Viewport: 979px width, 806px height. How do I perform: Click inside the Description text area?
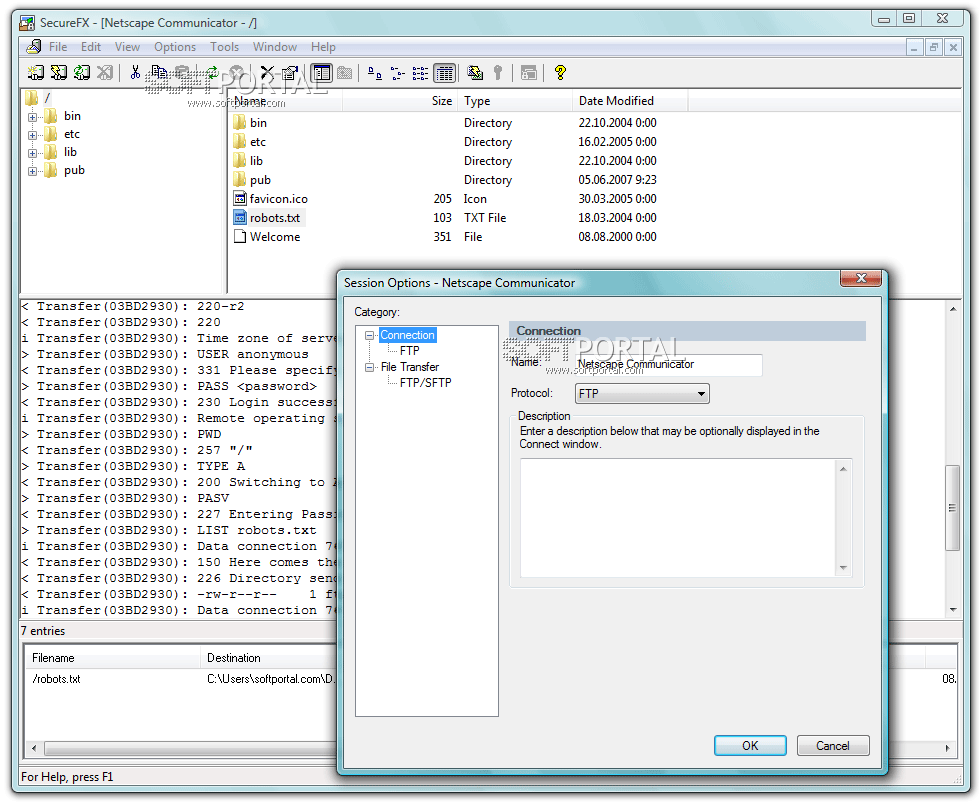pos(678,518)
